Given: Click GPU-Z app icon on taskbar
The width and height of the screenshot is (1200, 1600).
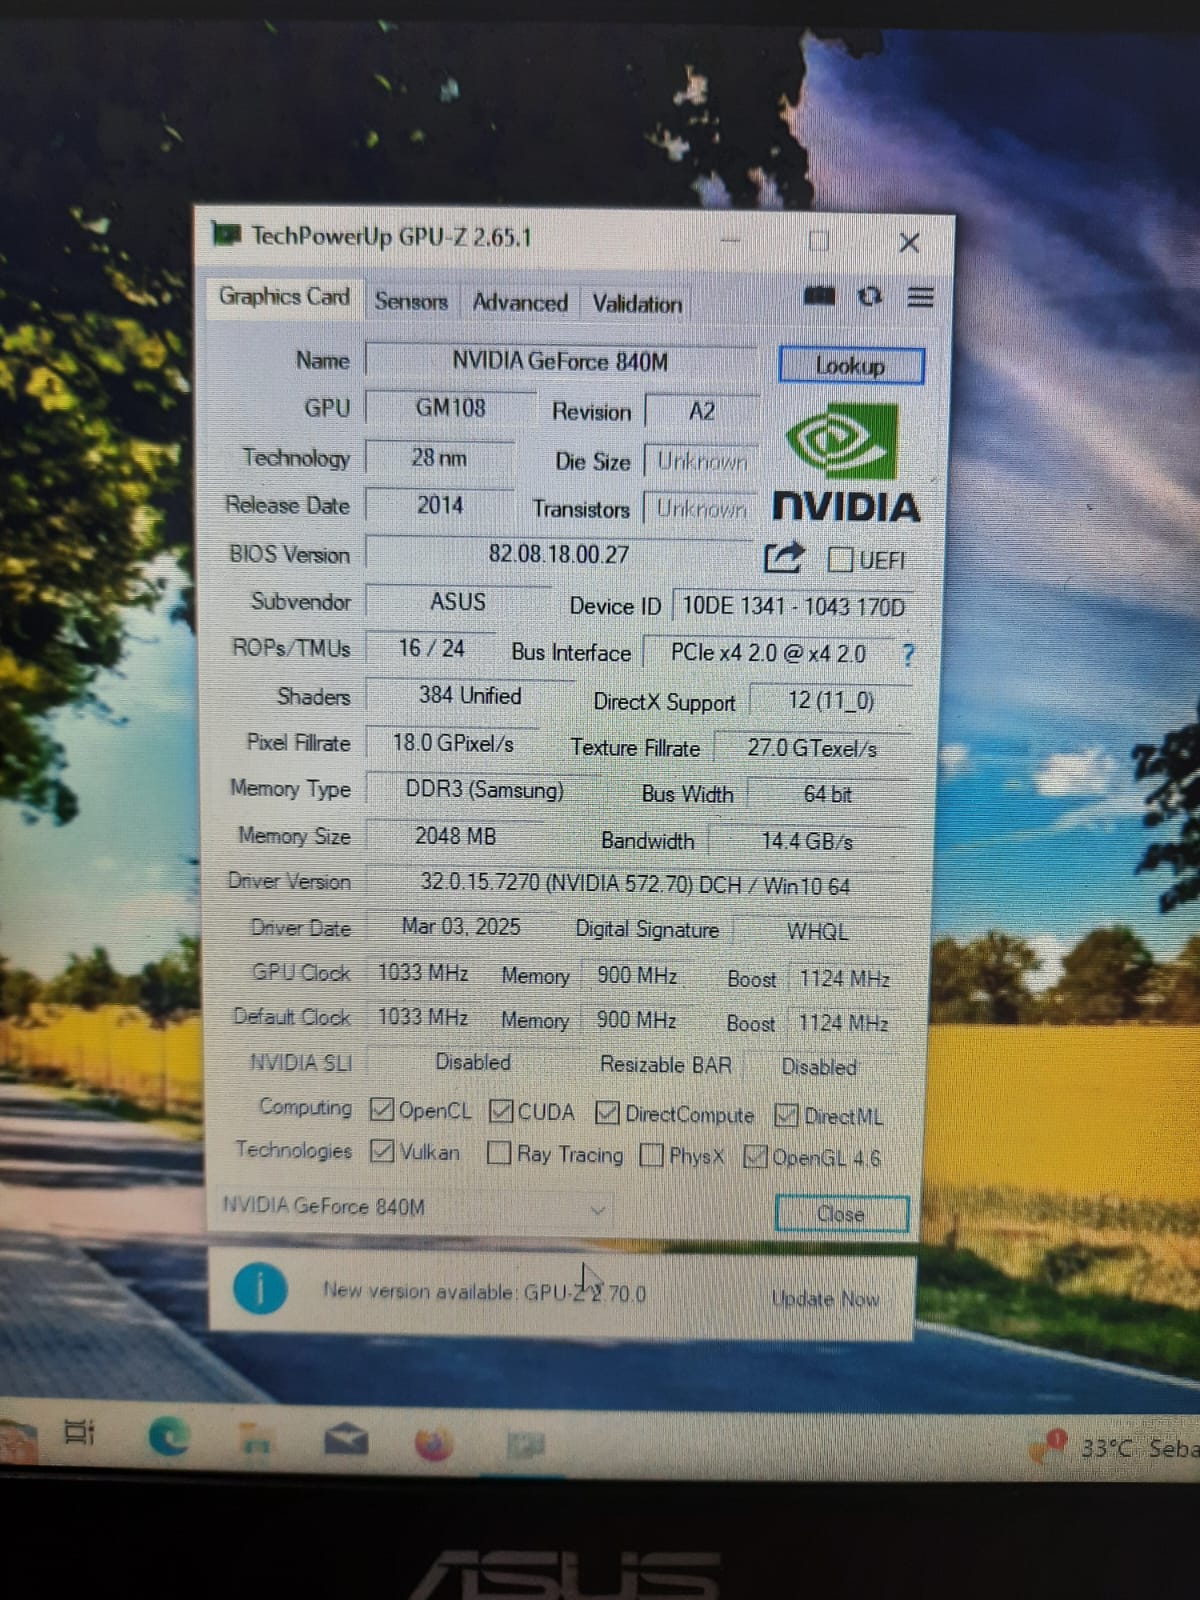Looking at the screenshot, I should coord(525,1444).
